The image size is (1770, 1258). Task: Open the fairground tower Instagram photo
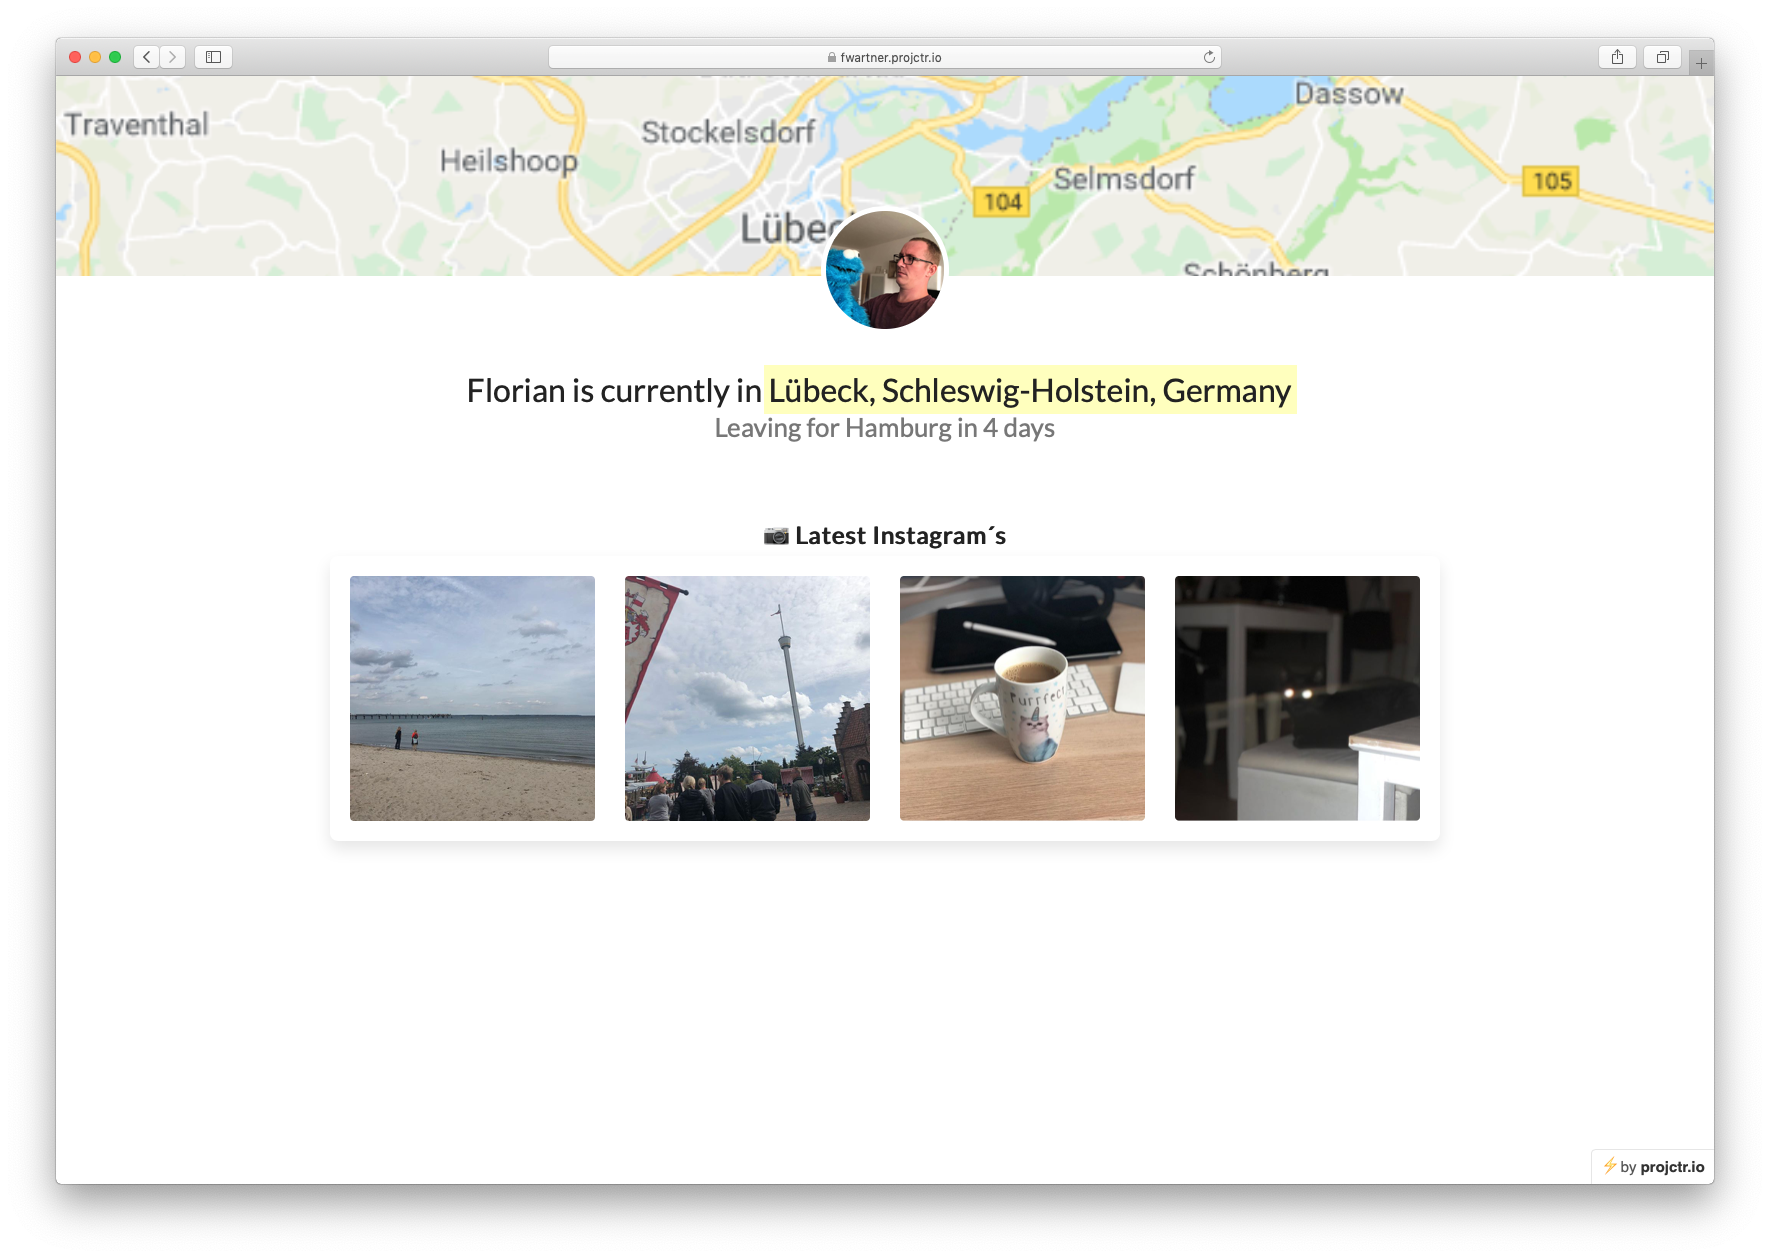pyautogui.click(x=747, y=697)
